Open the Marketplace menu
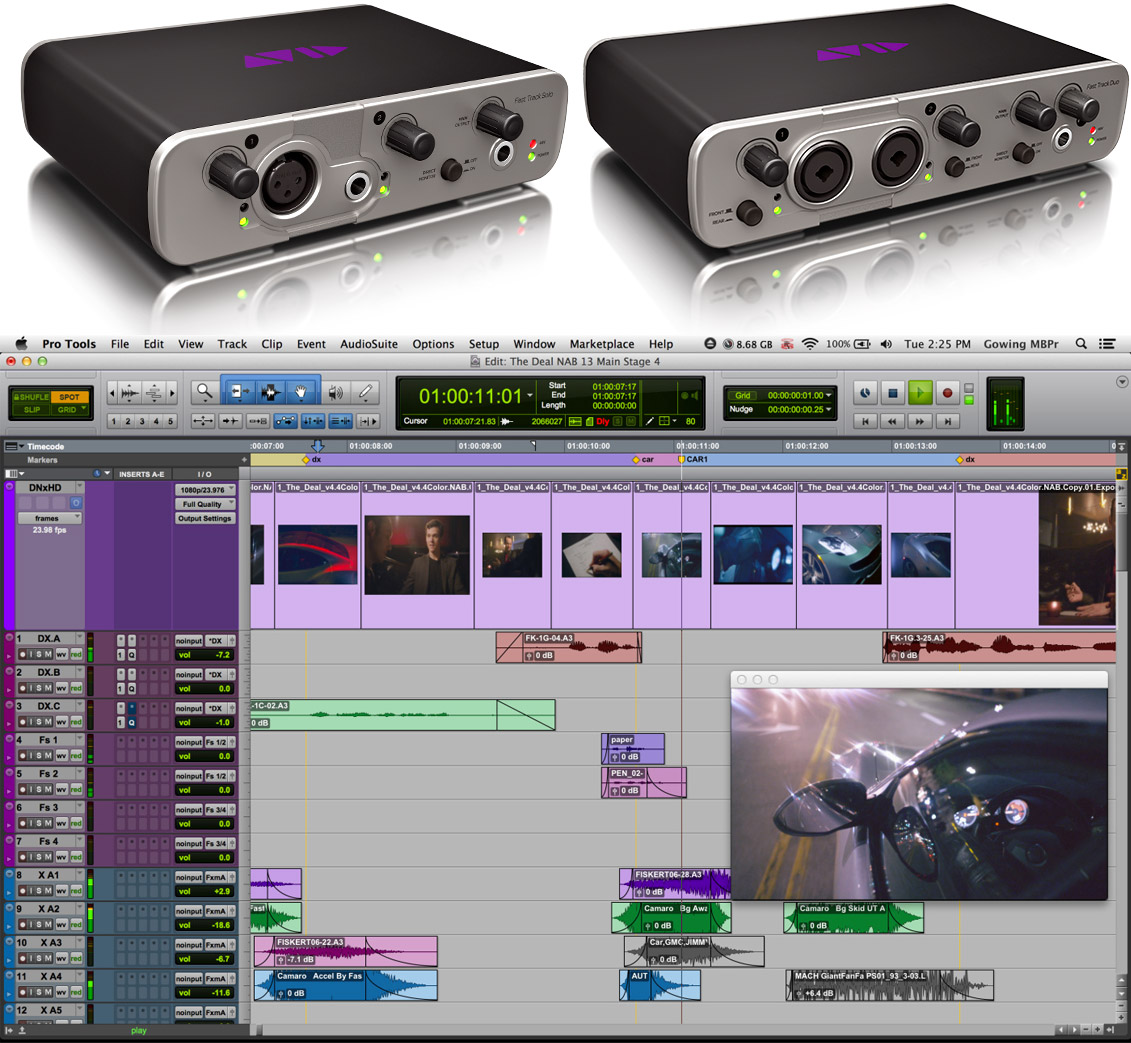This screenshot has height=1043, width=1131. tap(601, 344)
